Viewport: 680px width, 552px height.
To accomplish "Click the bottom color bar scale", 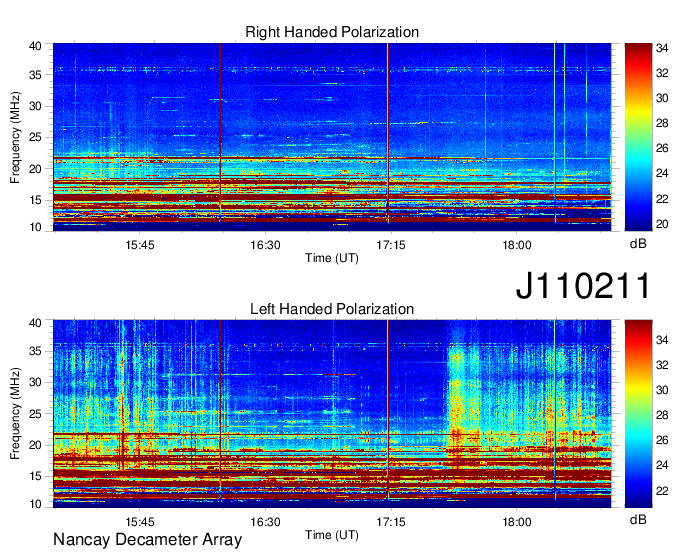I will click(638, 414).
